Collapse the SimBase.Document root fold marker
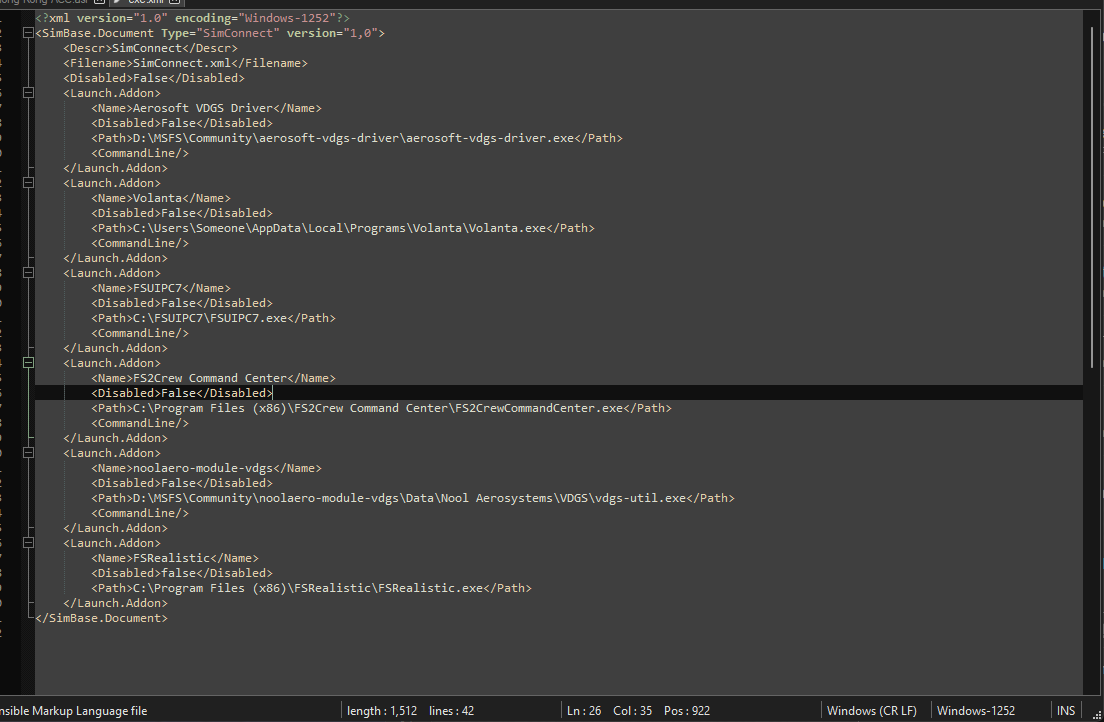 tap(28, 32)
